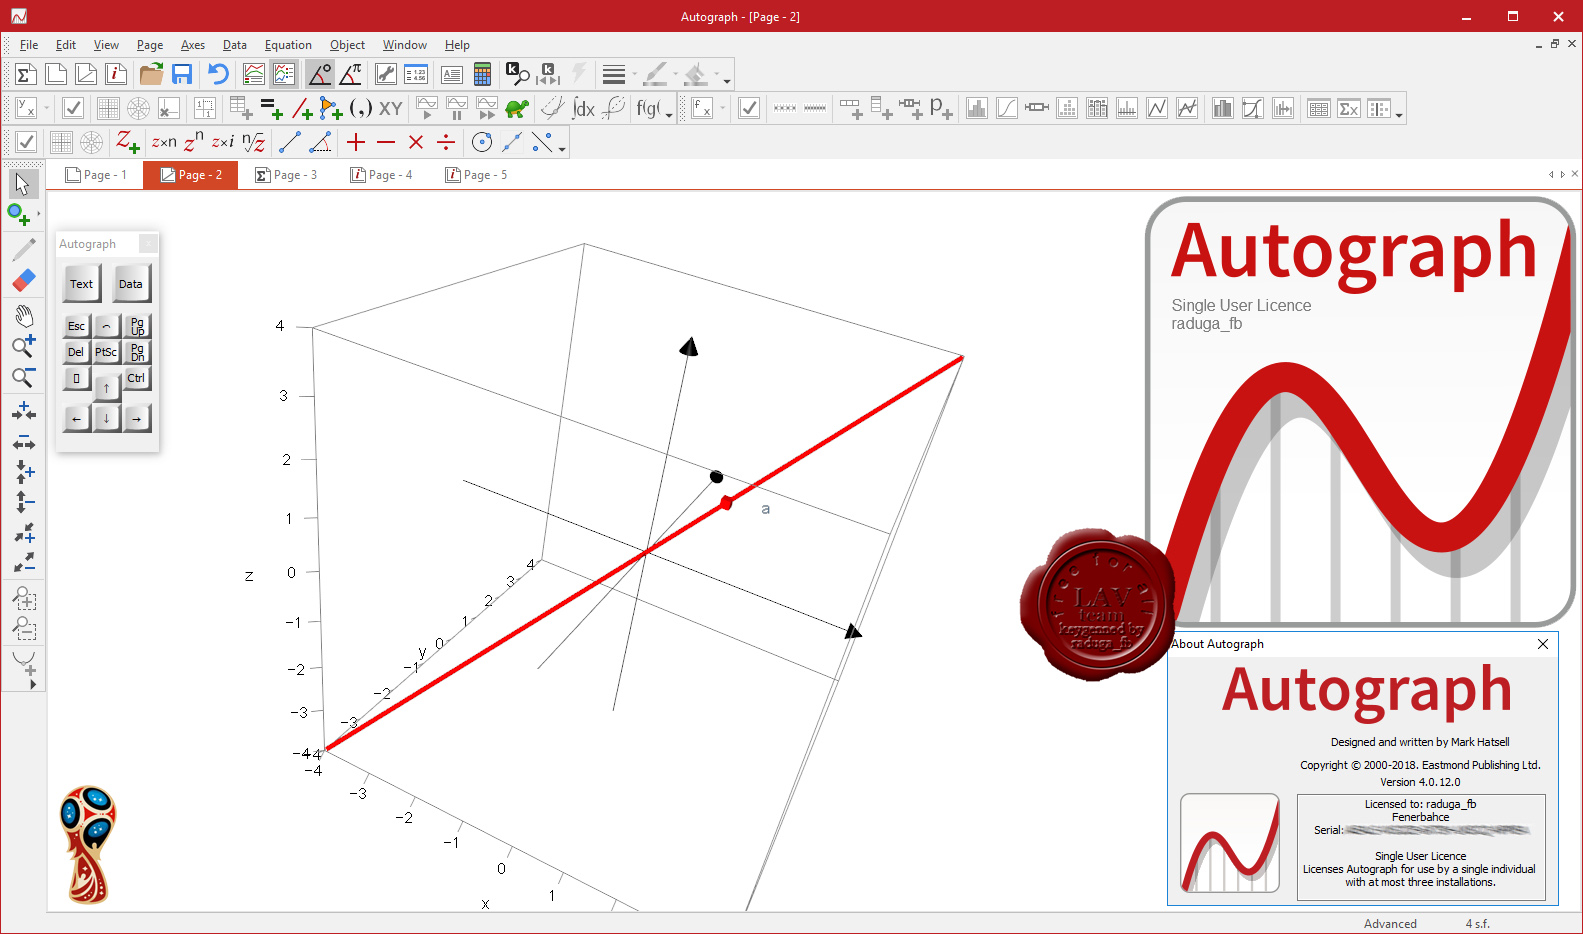Select the degrees angle mode icon
This screenshot has width=1583, height=934.
point(320,74)
